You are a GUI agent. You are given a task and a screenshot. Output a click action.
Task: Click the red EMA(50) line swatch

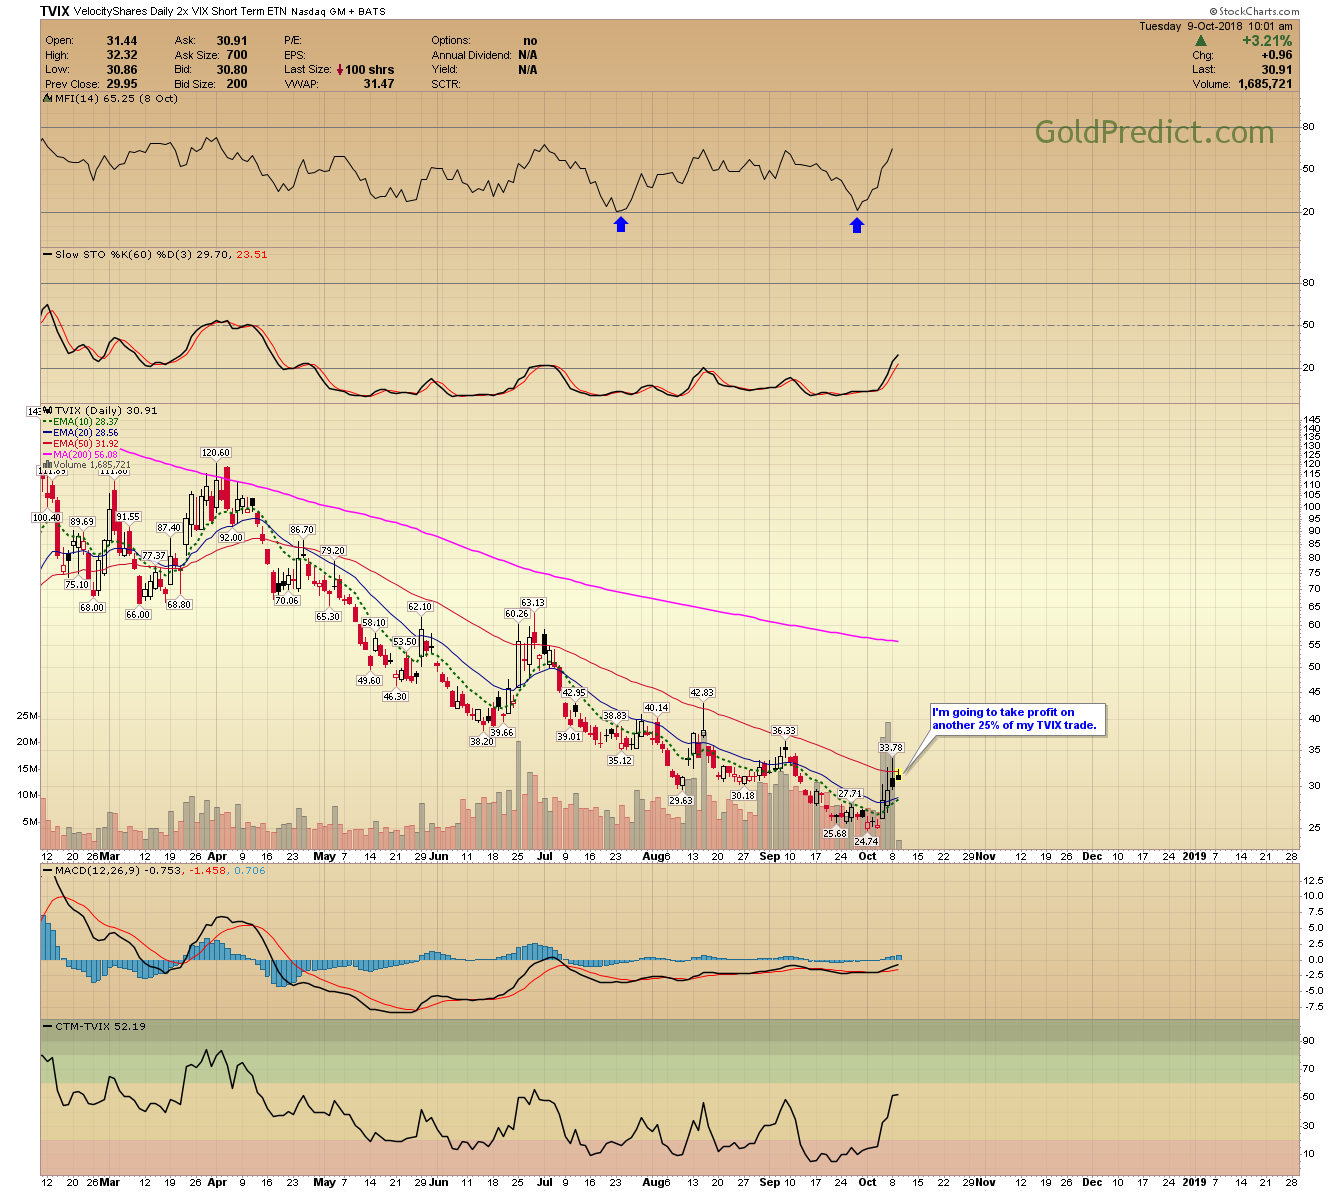click(x=48, y=443)
